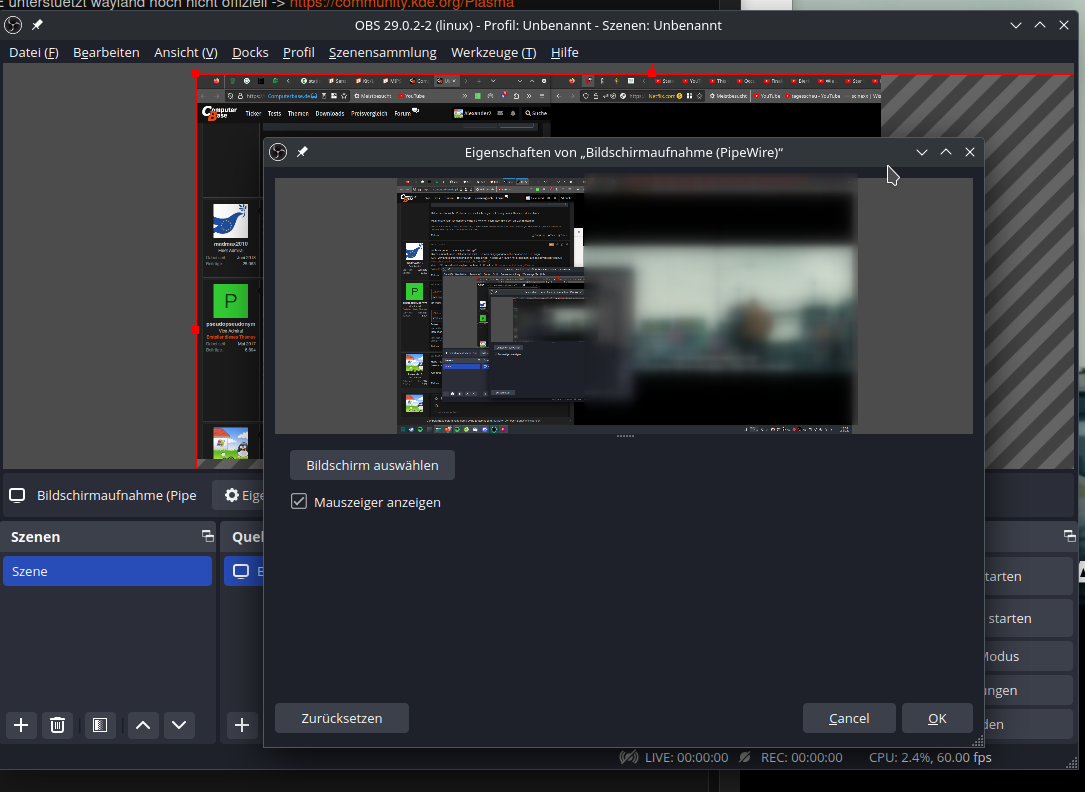Click the monitor icon beside Bildschirmaufnahme label
1085x792 pixels.
17,495
